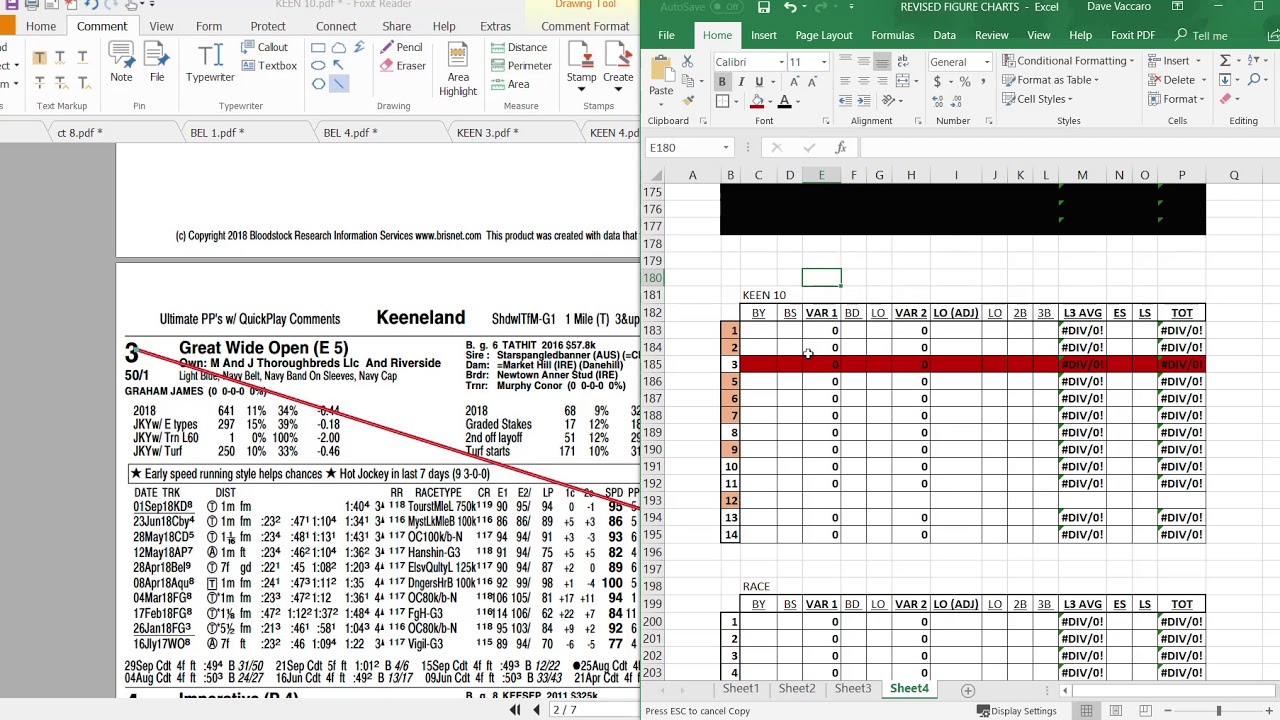Click Display Settings in status bar
This screenshot has height=720, width=1280.
[x=1017, y=711]
